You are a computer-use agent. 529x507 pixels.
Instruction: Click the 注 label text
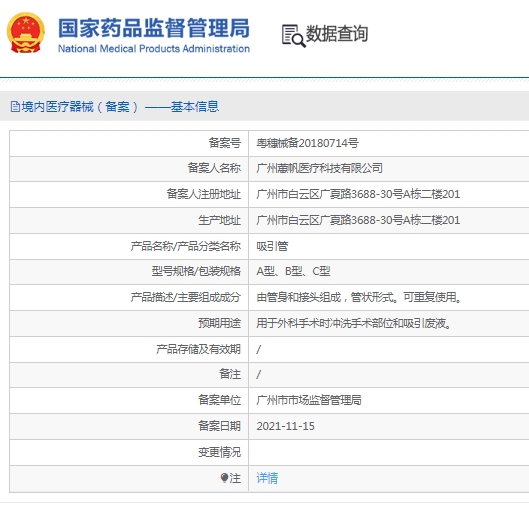tap(235, 478)
